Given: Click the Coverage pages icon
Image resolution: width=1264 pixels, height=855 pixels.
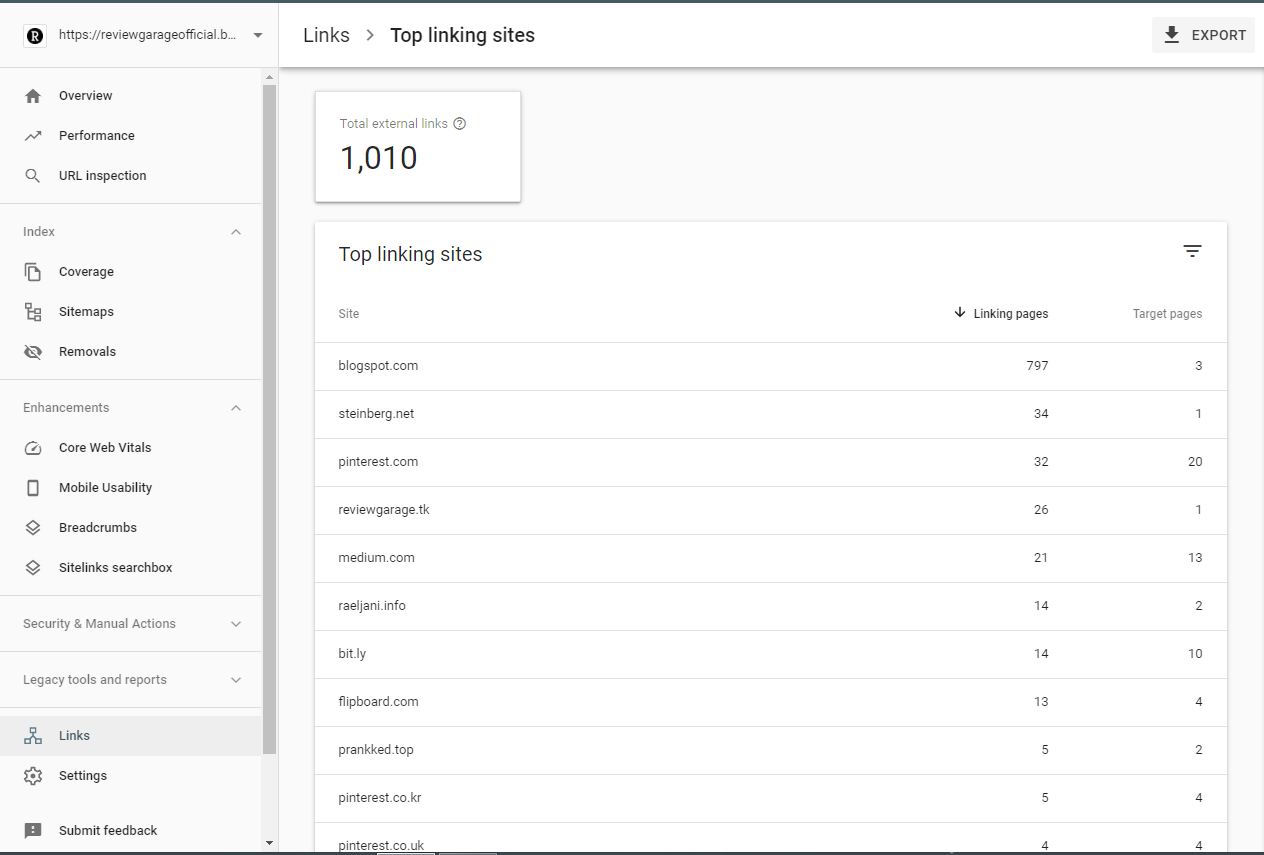Looking at the screenshot, I should pyautogui.click(x=33, y=272).
